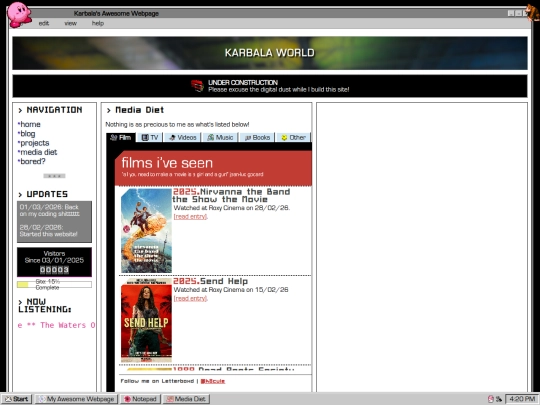Open the blog navigation link
Screen dimensions: 540x405
(x=28, y=134)
